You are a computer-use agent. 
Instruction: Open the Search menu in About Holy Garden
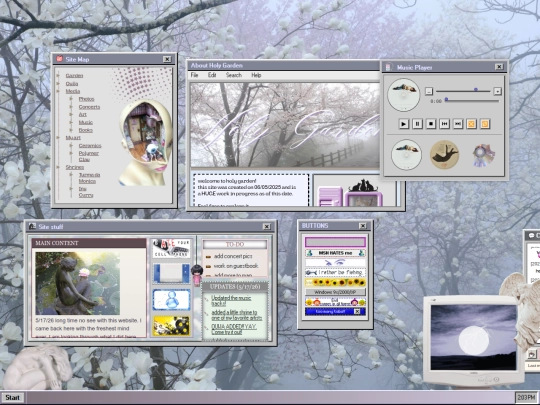[x=233, y=75]
